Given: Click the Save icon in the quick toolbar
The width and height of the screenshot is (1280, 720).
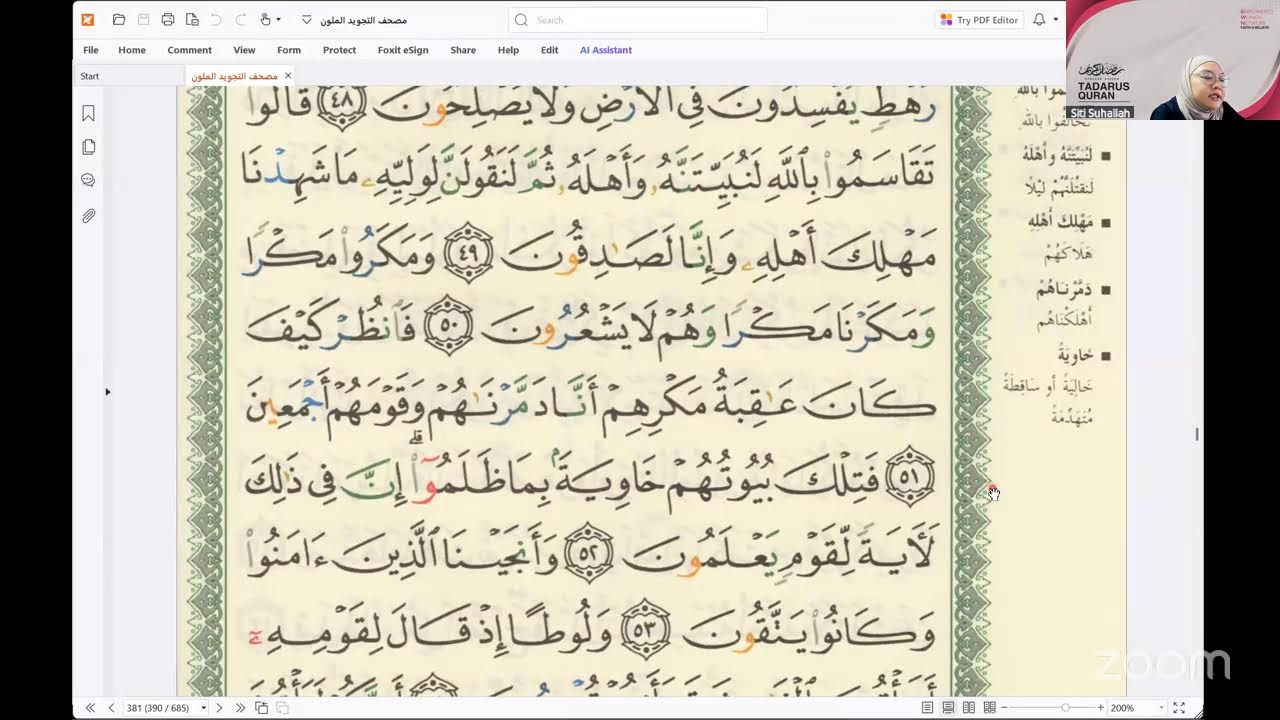Looking at the screenshot, I should coord(143,19).
